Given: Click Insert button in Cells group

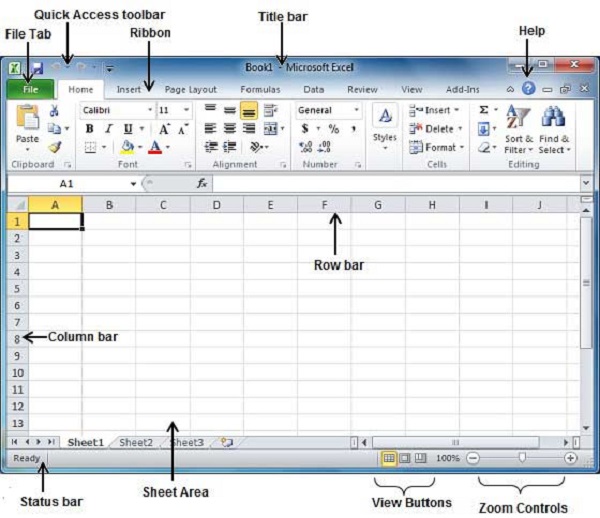Looking at the screenshot, I should point(434,110).
